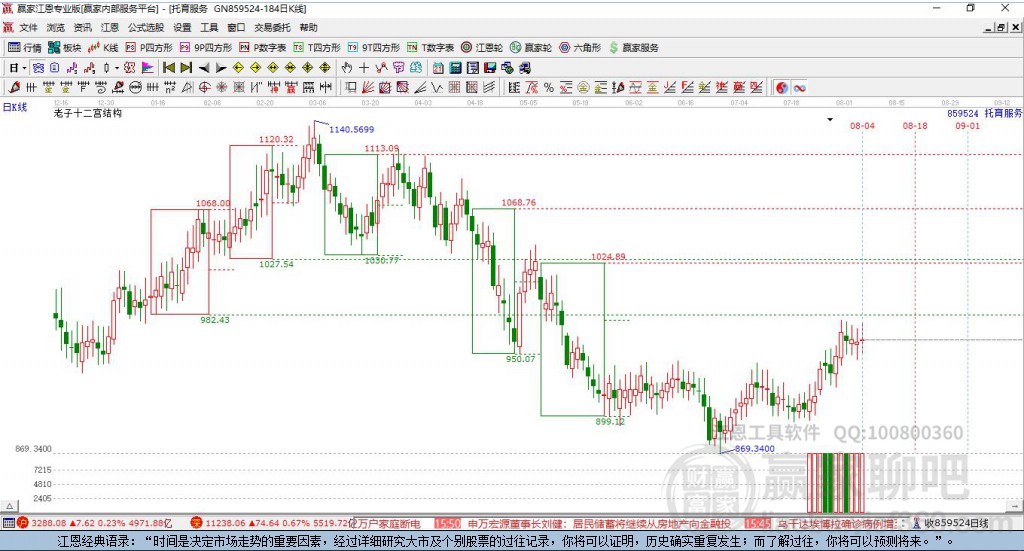Restore the inner chart window

1001,27
